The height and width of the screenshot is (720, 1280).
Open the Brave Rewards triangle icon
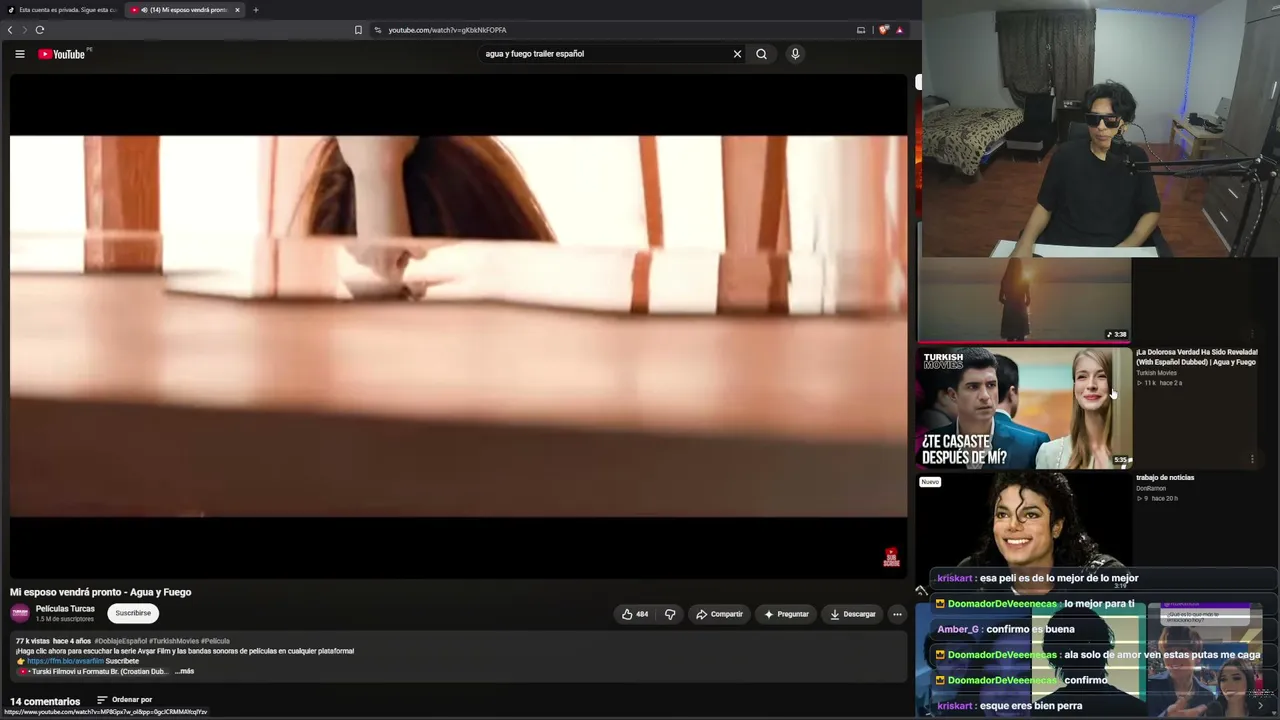899,30
